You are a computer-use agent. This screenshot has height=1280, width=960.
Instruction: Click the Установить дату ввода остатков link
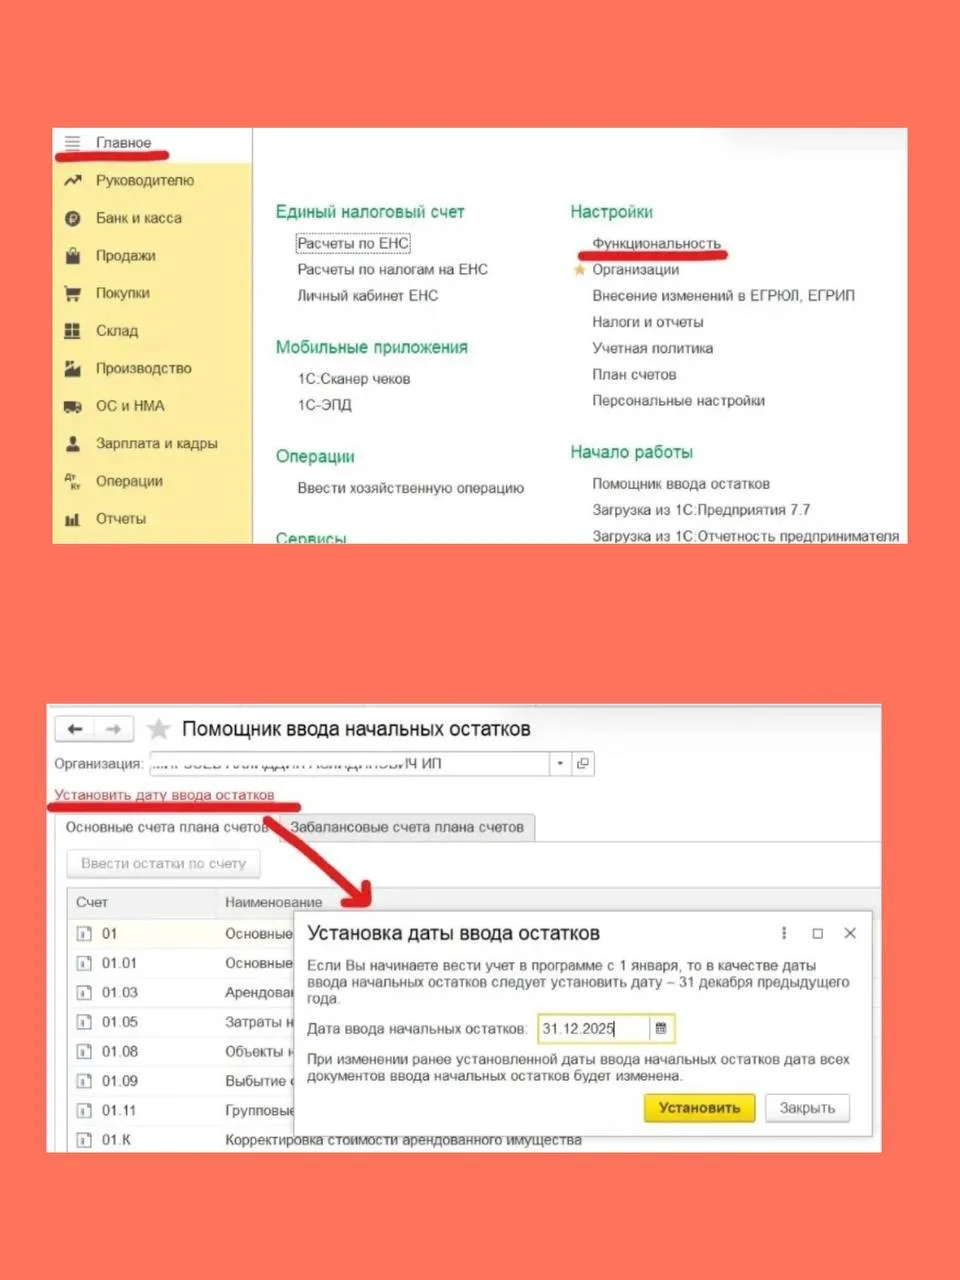pyautogui.click(x=164, y=795)
